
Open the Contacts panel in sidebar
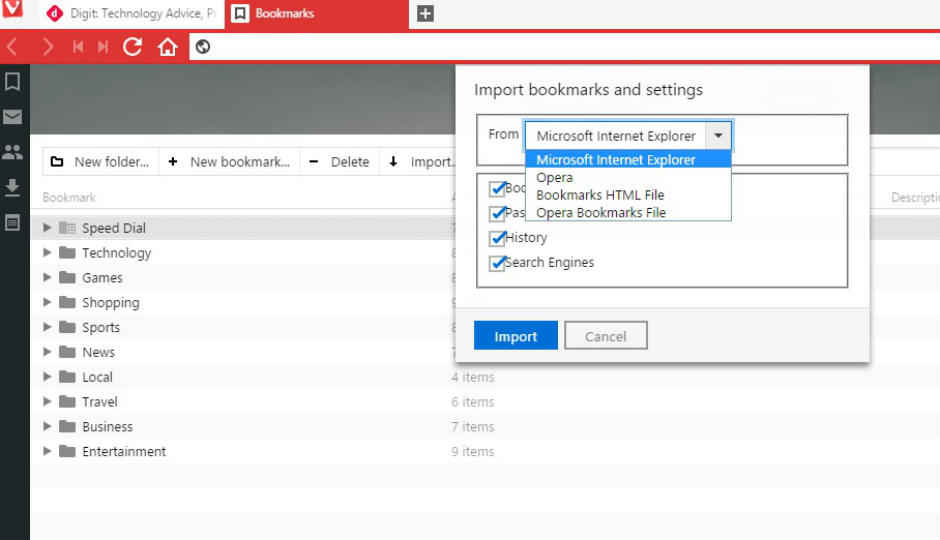click(12, 152)
